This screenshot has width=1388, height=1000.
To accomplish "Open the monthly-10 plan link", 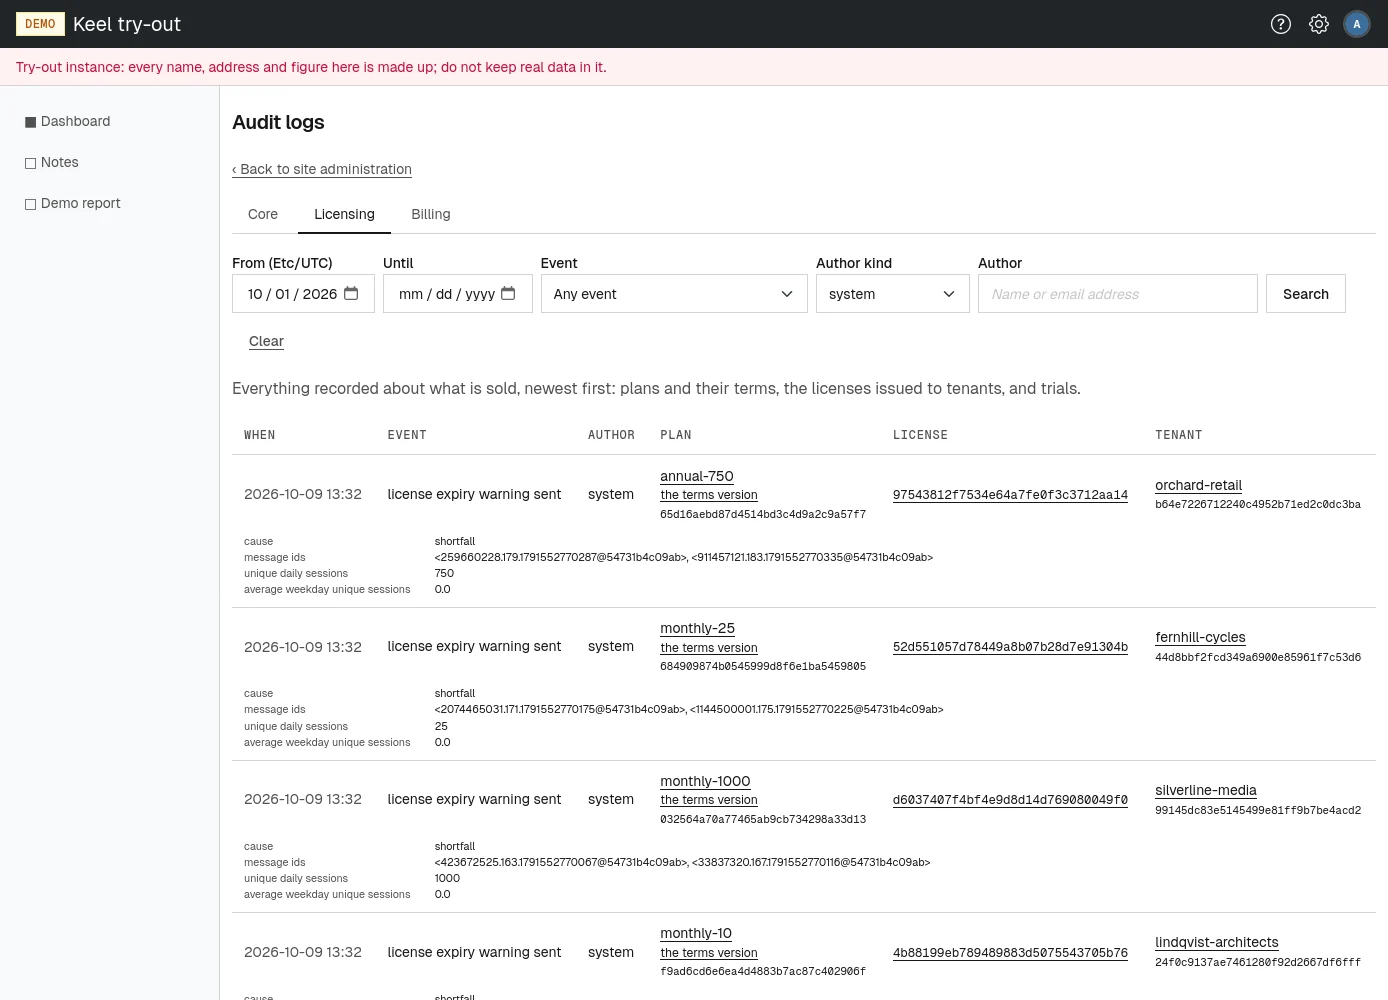I will tap(696, 933).
